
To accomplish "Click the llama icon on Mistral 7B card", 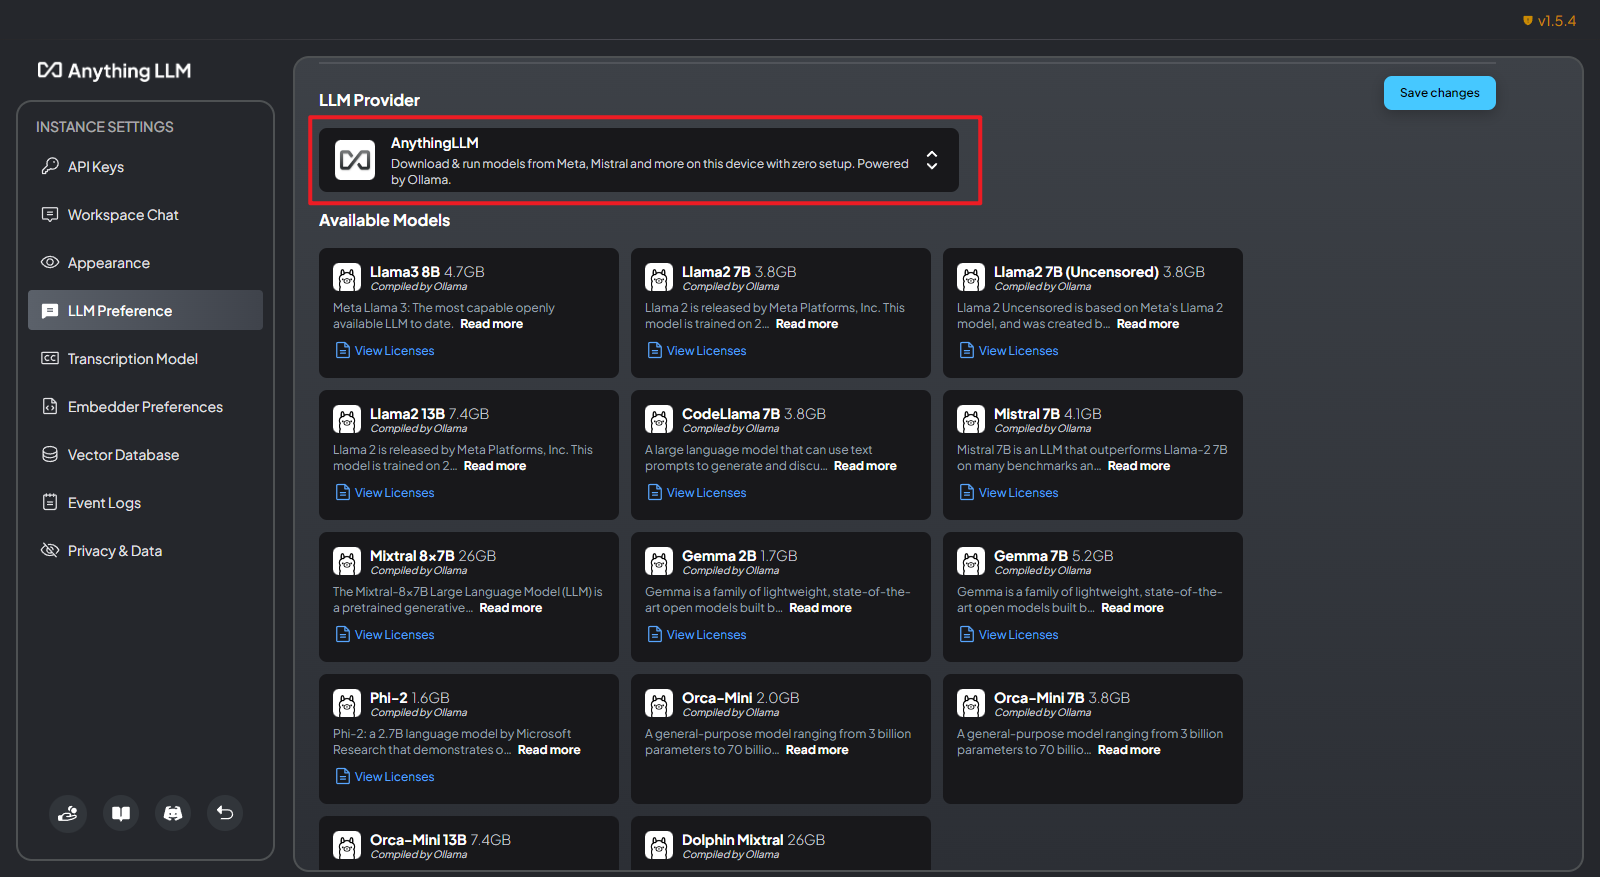I will pos(970,420).
